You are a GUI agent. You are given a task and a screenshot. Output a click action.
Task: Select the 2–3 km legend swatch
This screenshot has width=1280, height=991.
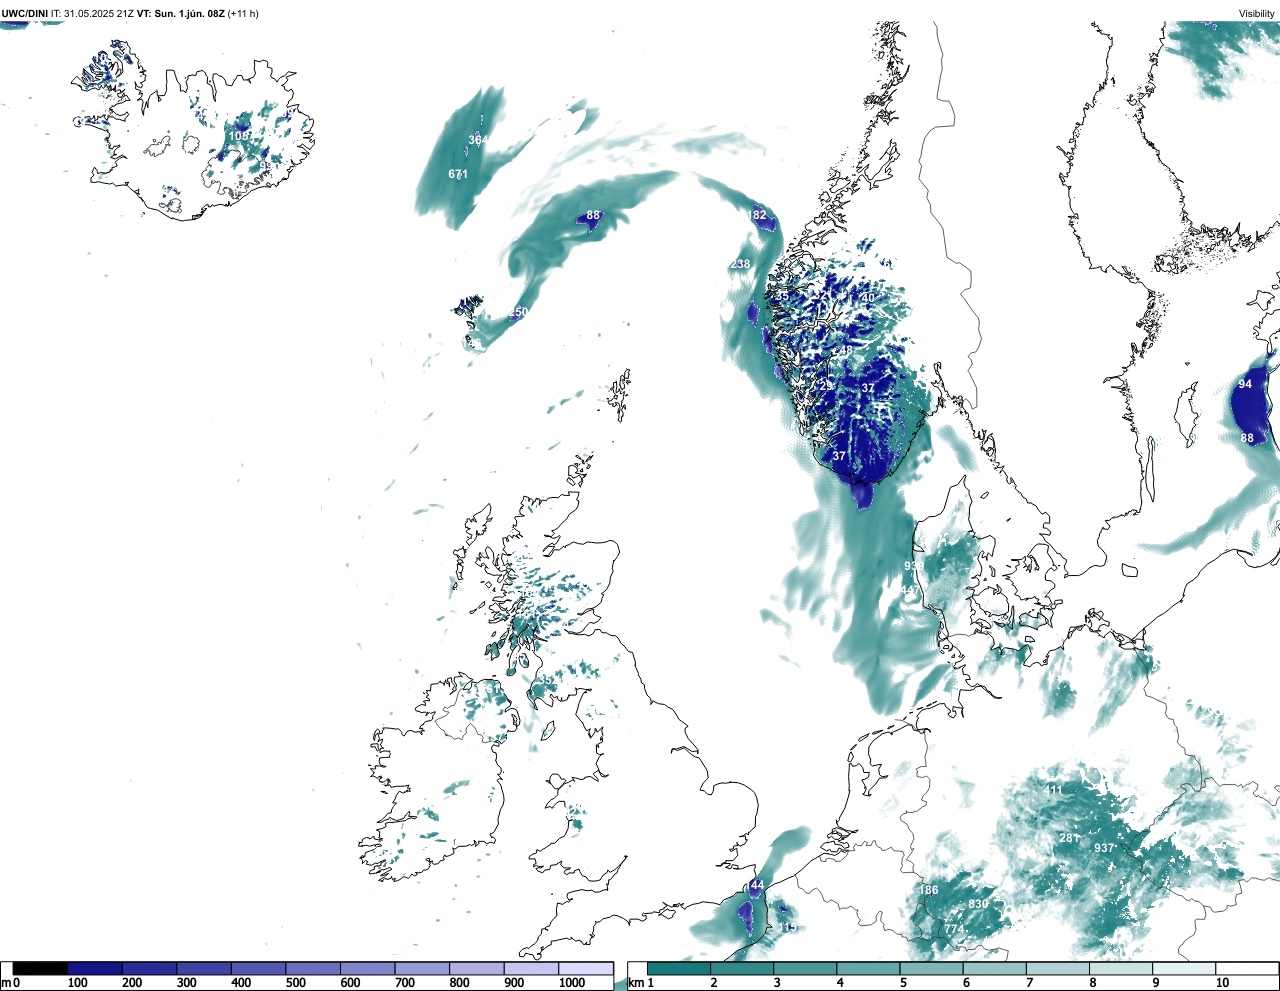click(x=742, y=968)
